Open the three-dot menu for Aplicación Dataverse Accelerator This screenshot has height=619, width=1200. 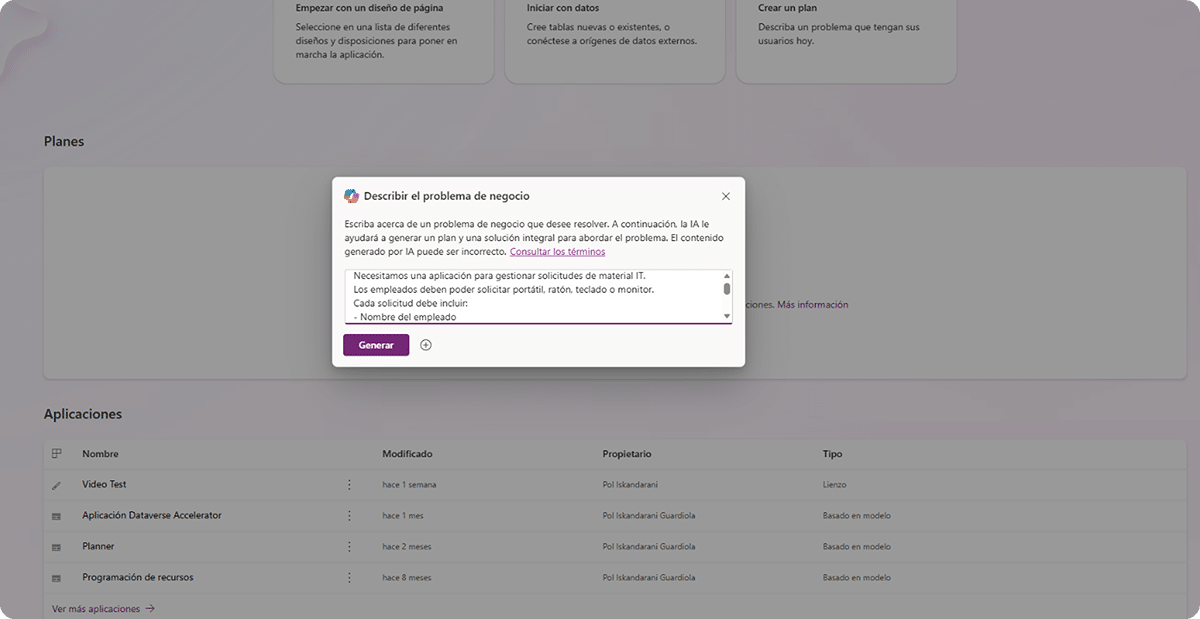coord(349,515)
